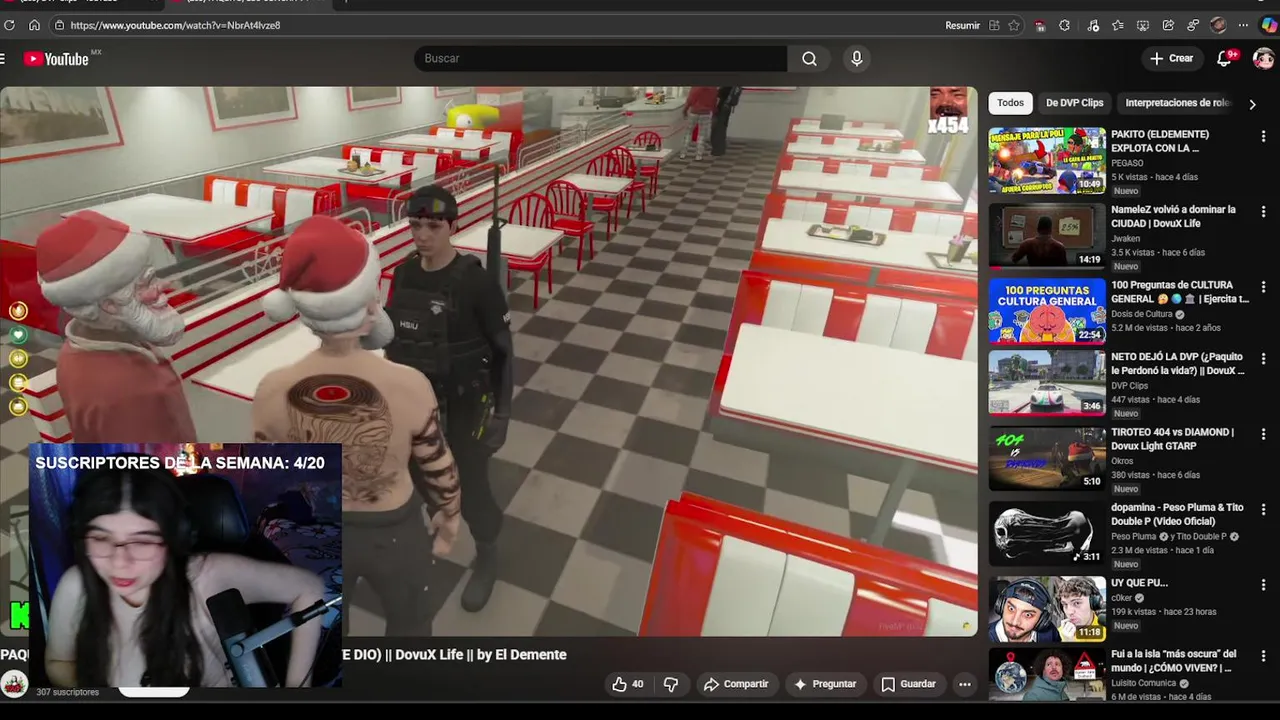The height and width of the screenshot is (720, 1280).
Task: Open options menu for NETO DEJÓ video
Action: 1263,359
